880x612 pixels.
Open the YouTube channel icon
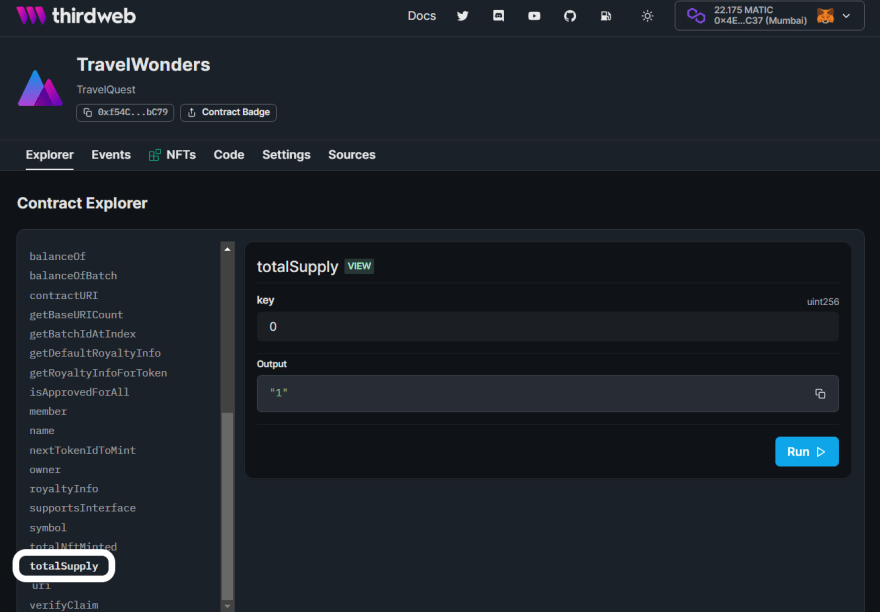pyautogui.click(x=534, y=16)
